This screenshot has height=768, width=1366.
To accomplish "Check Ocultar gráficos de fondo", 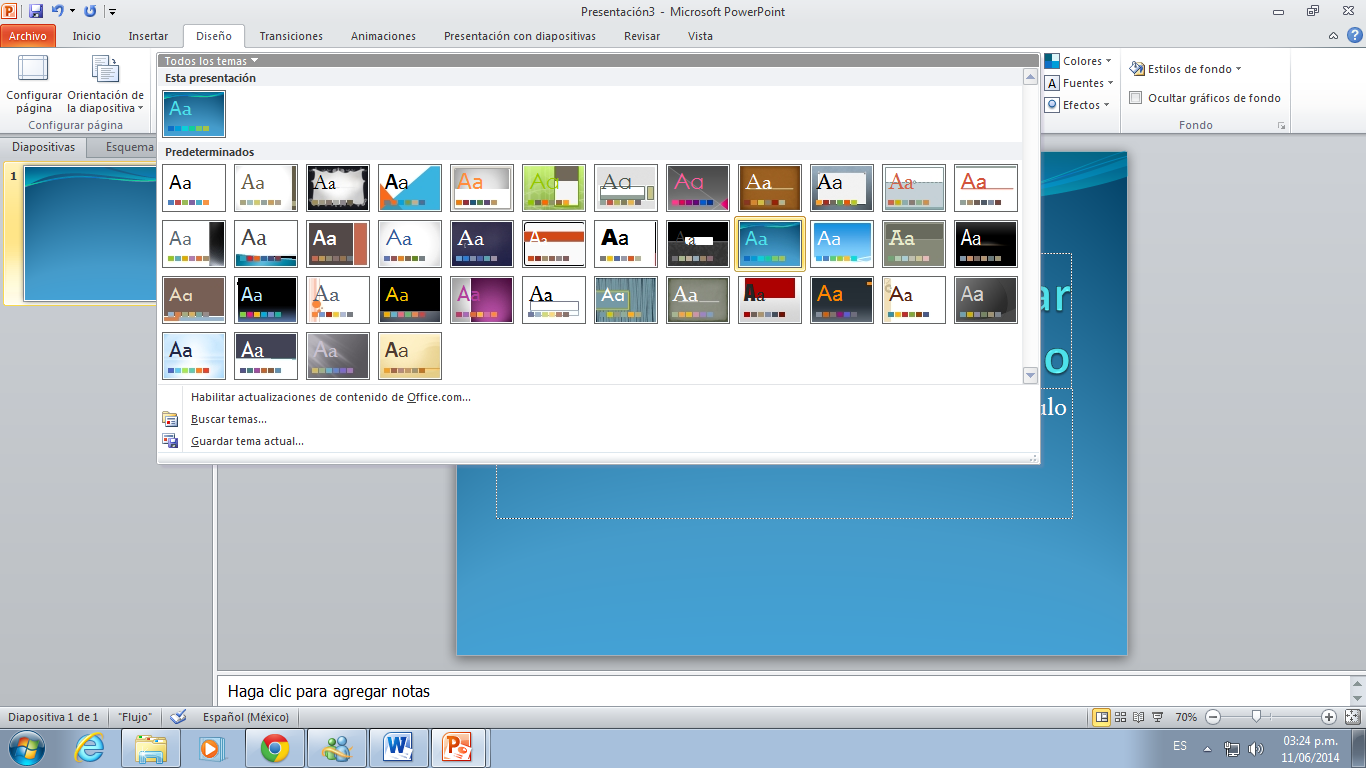I will point(1136,98).
